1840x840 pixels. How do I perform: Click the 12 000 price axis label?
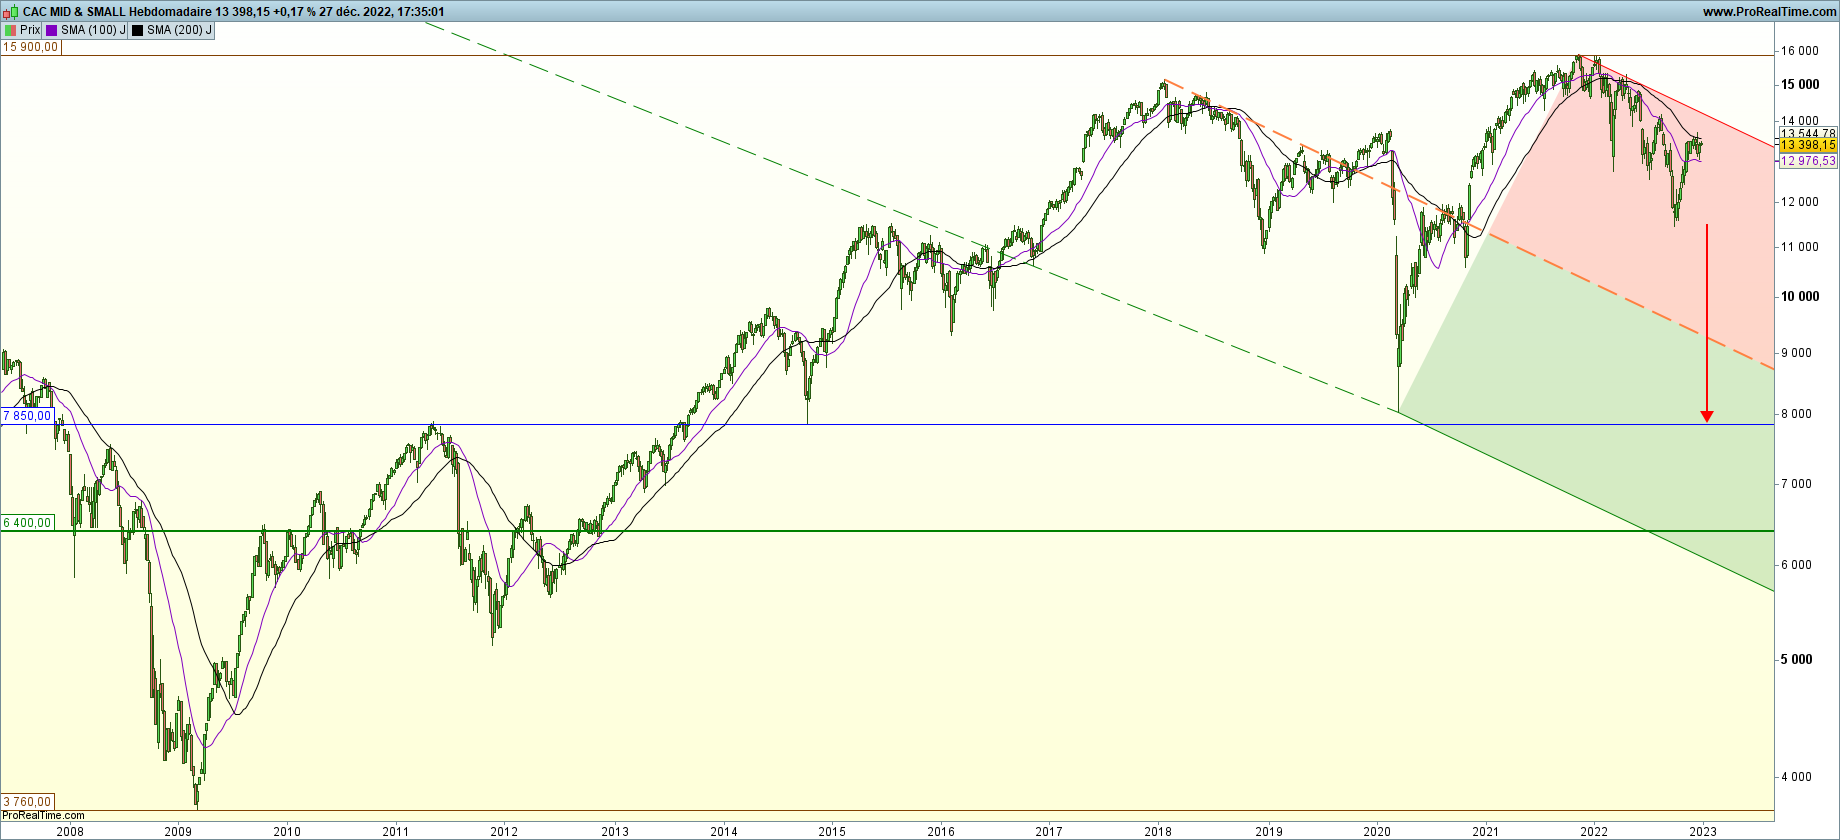(x=1800, y=202)
